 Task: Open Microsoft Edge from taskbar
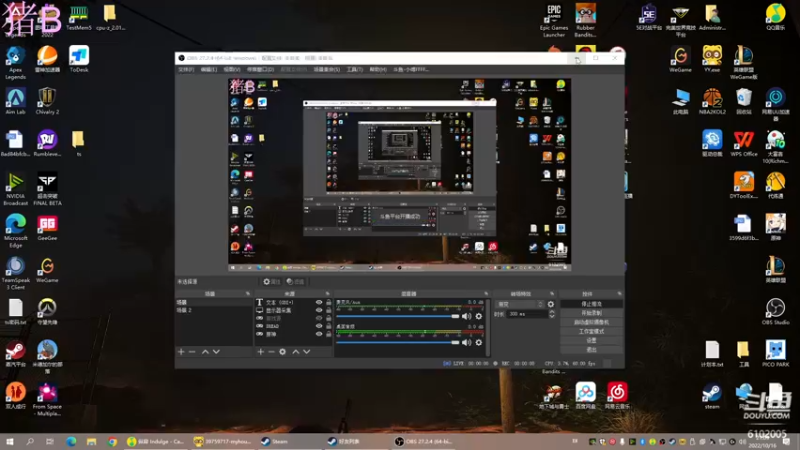point(70,441)
